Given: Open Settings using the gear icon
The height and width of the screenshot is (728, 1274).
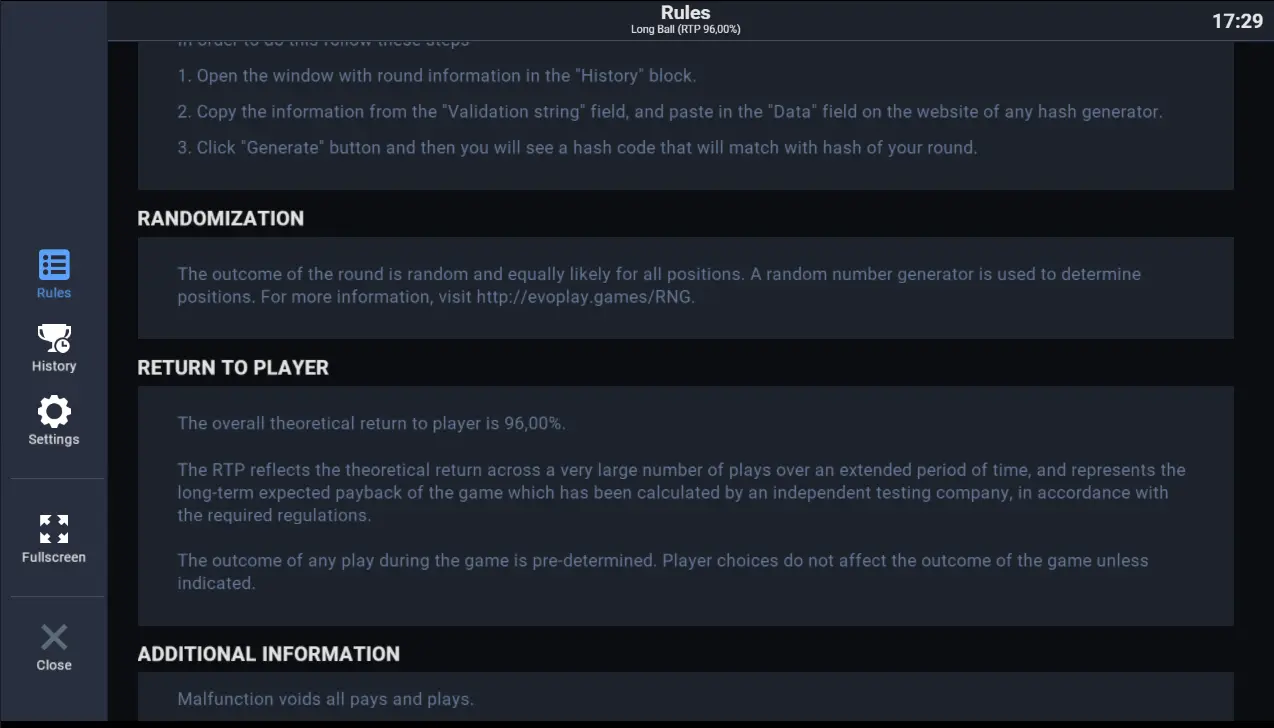Looking at the screenshot, I should tap(54, 411).
